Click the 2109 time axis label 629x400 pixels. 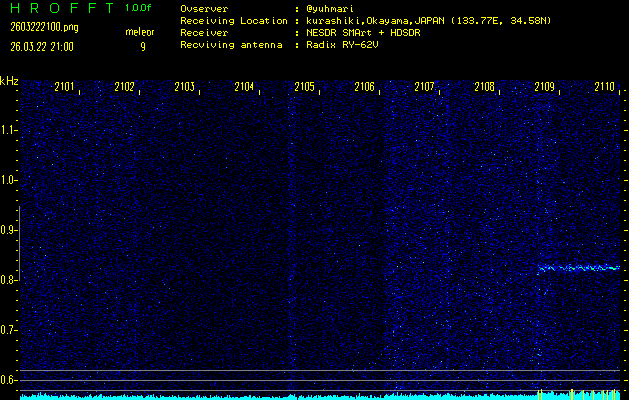545,87
